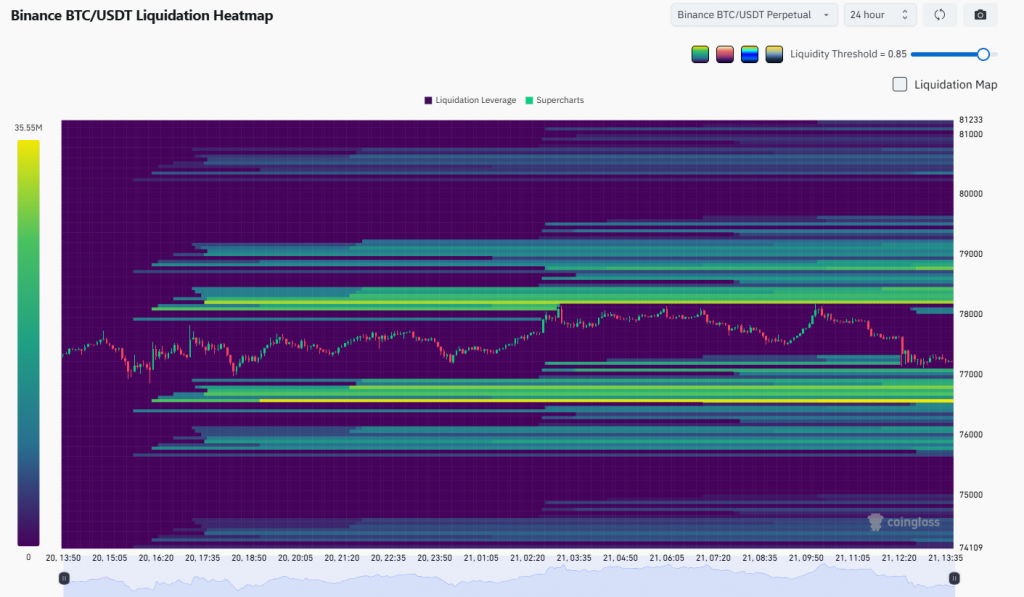This screenshot has height=597, width=1024.
Task: Select the green-yellow heatmap color scheme
Action: pyautogui.click(x=700, y=54)
